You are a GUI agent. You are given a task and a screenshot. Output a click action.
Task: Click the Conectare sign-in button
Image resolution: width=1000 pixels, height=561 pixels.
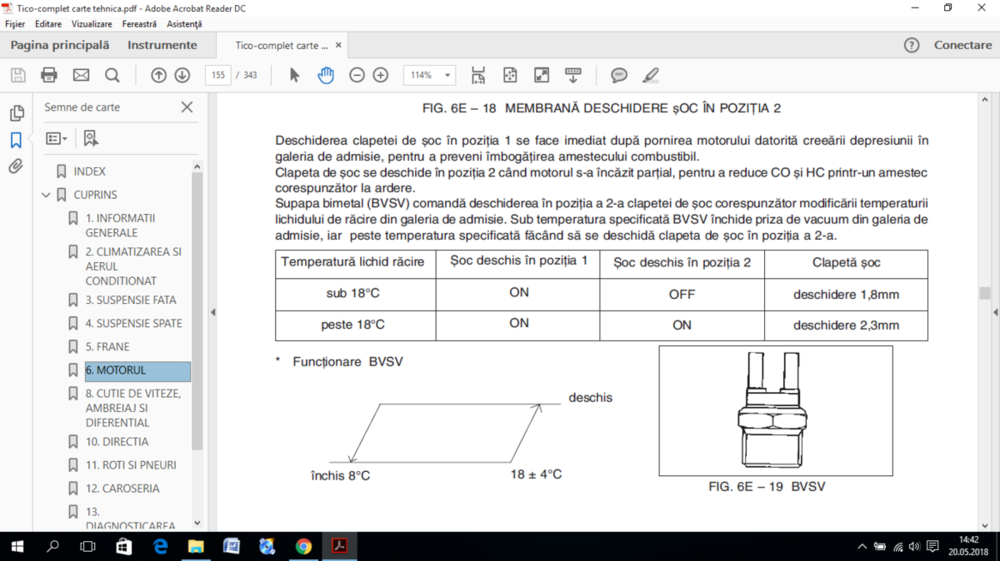coord(962,45)
